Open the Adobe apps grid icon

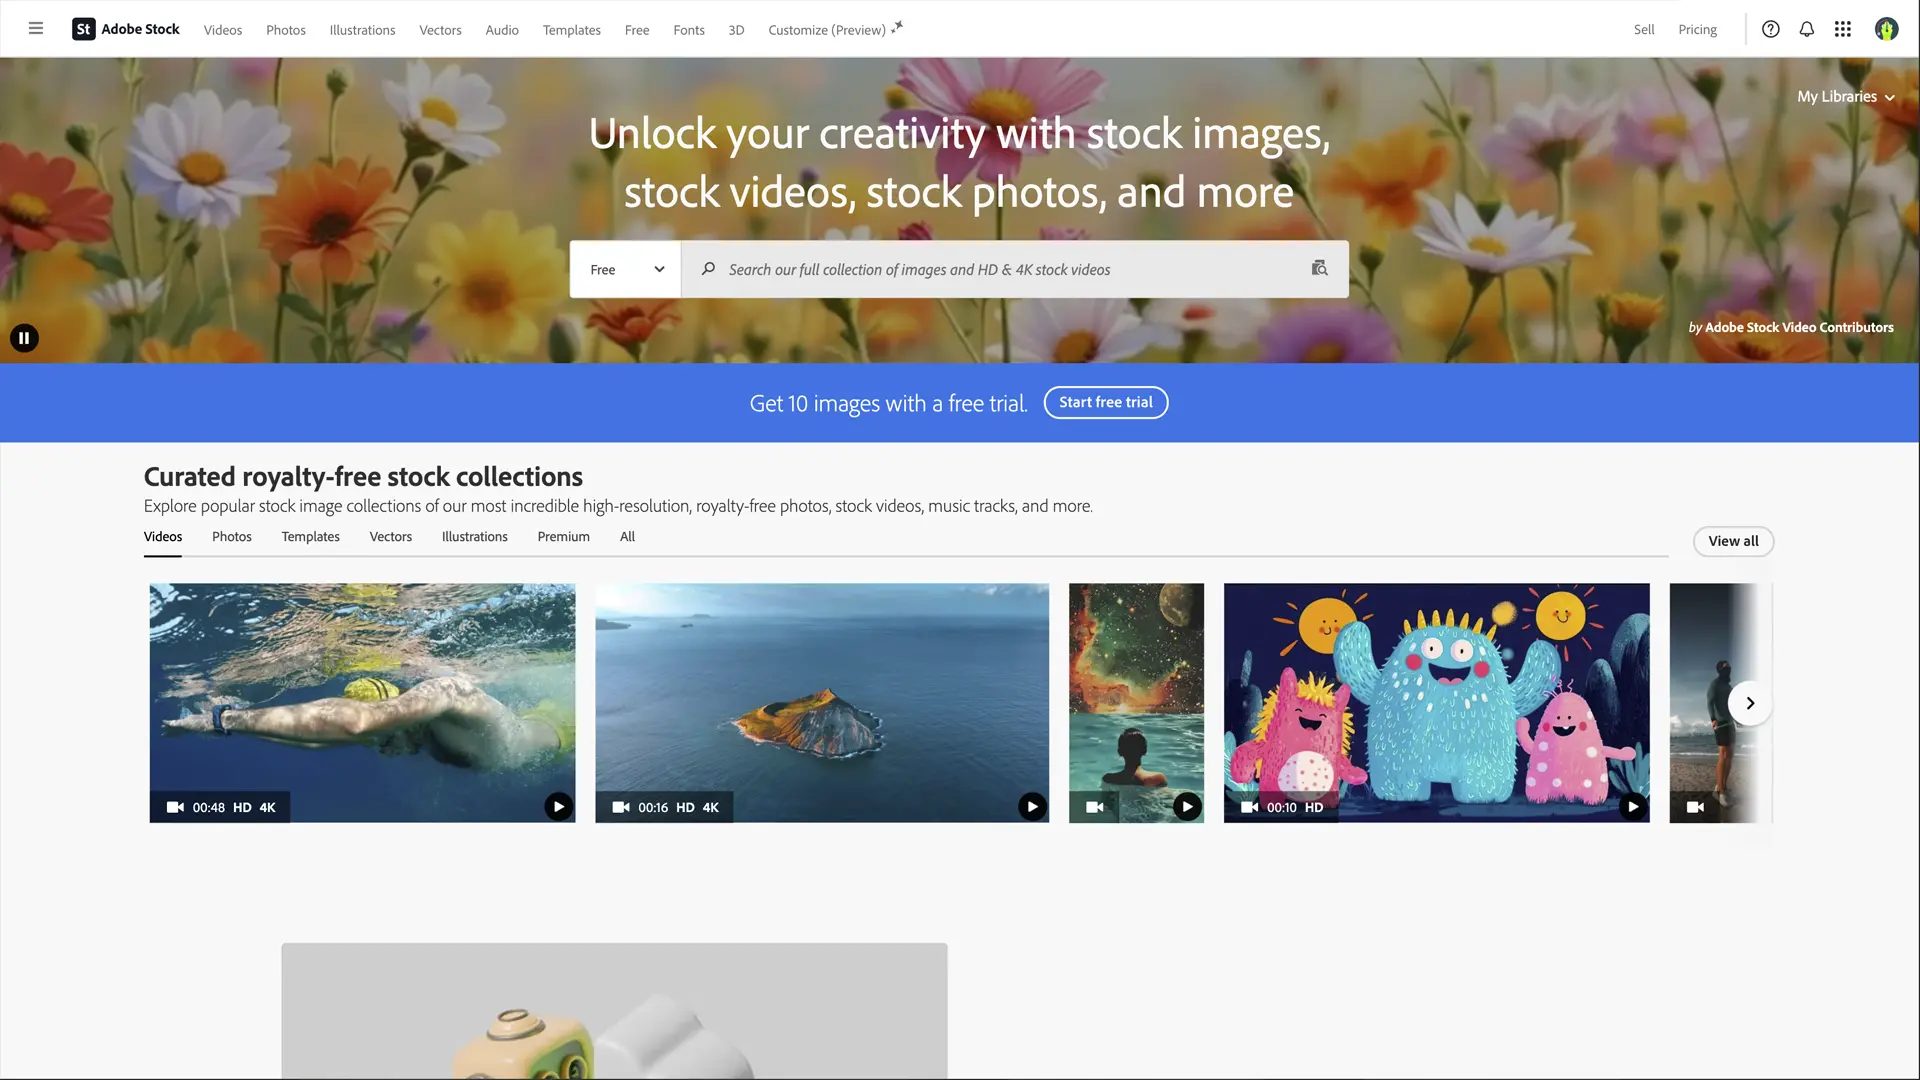point(1842,29)
